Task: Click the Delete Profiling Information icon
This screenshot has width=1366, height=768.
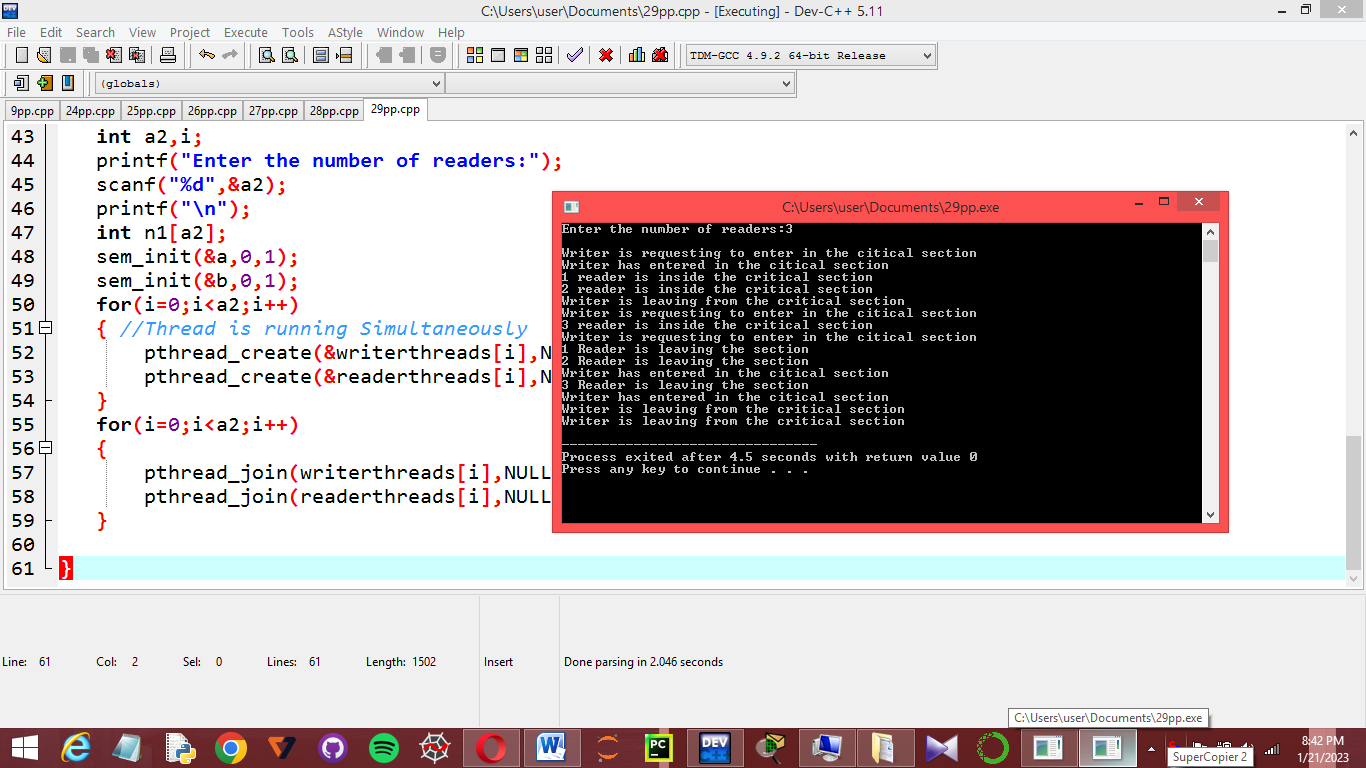Action: [660, 55]
